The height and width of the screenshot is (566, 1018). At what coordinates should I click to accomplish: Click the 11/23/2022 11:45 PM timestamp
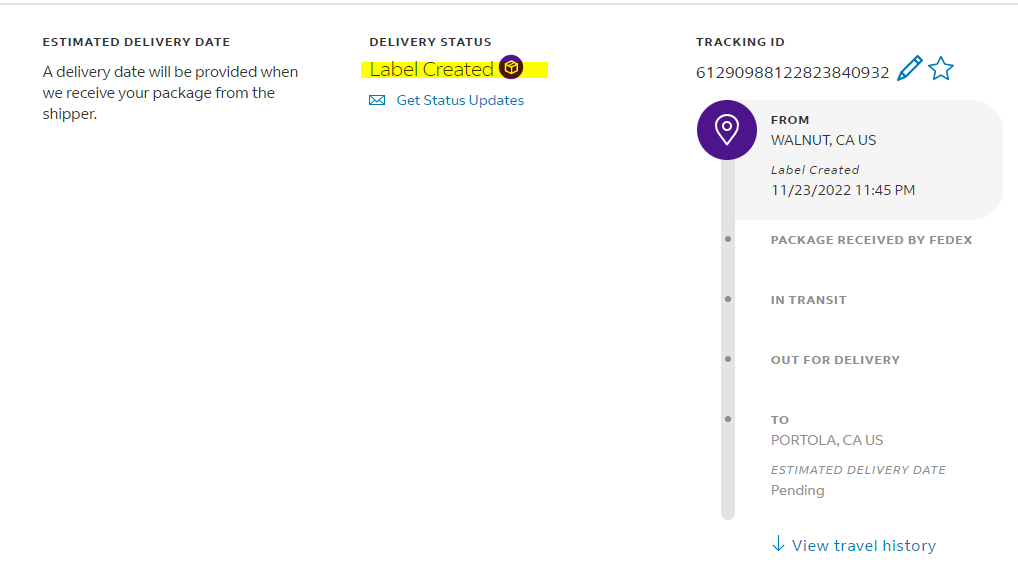coord(842,190)
